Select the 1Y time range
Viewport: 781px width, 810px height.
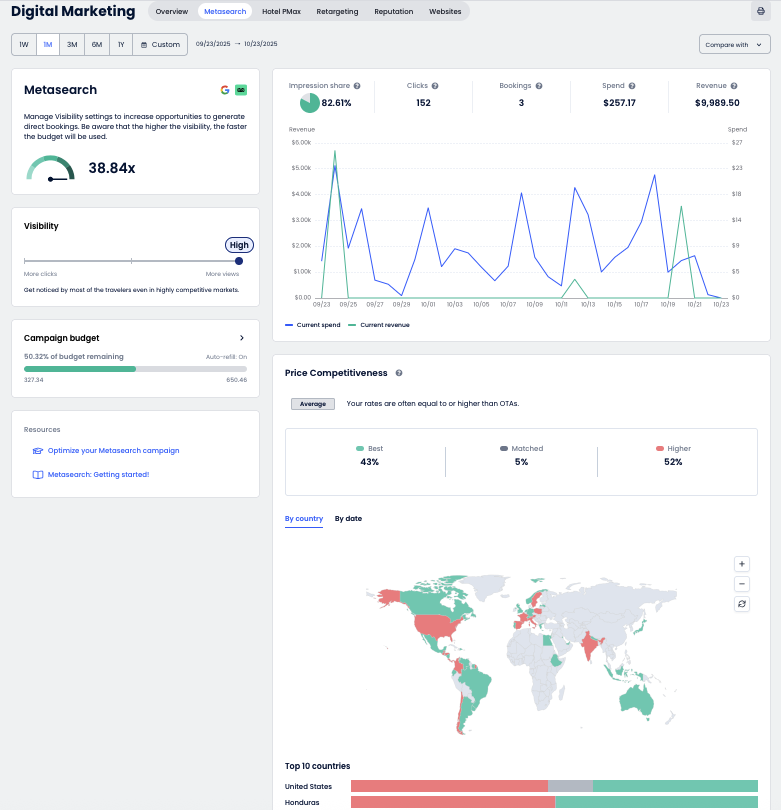120,44
